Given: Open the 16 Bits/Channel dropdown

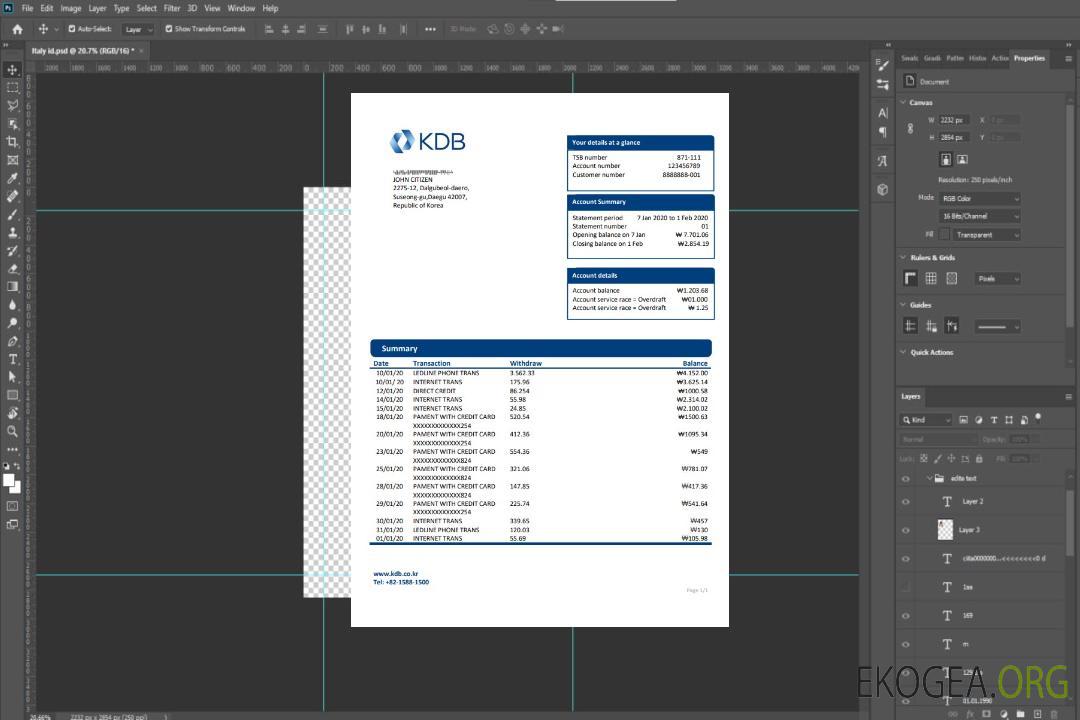Looking at the screenshot, I should pos(980,216).
